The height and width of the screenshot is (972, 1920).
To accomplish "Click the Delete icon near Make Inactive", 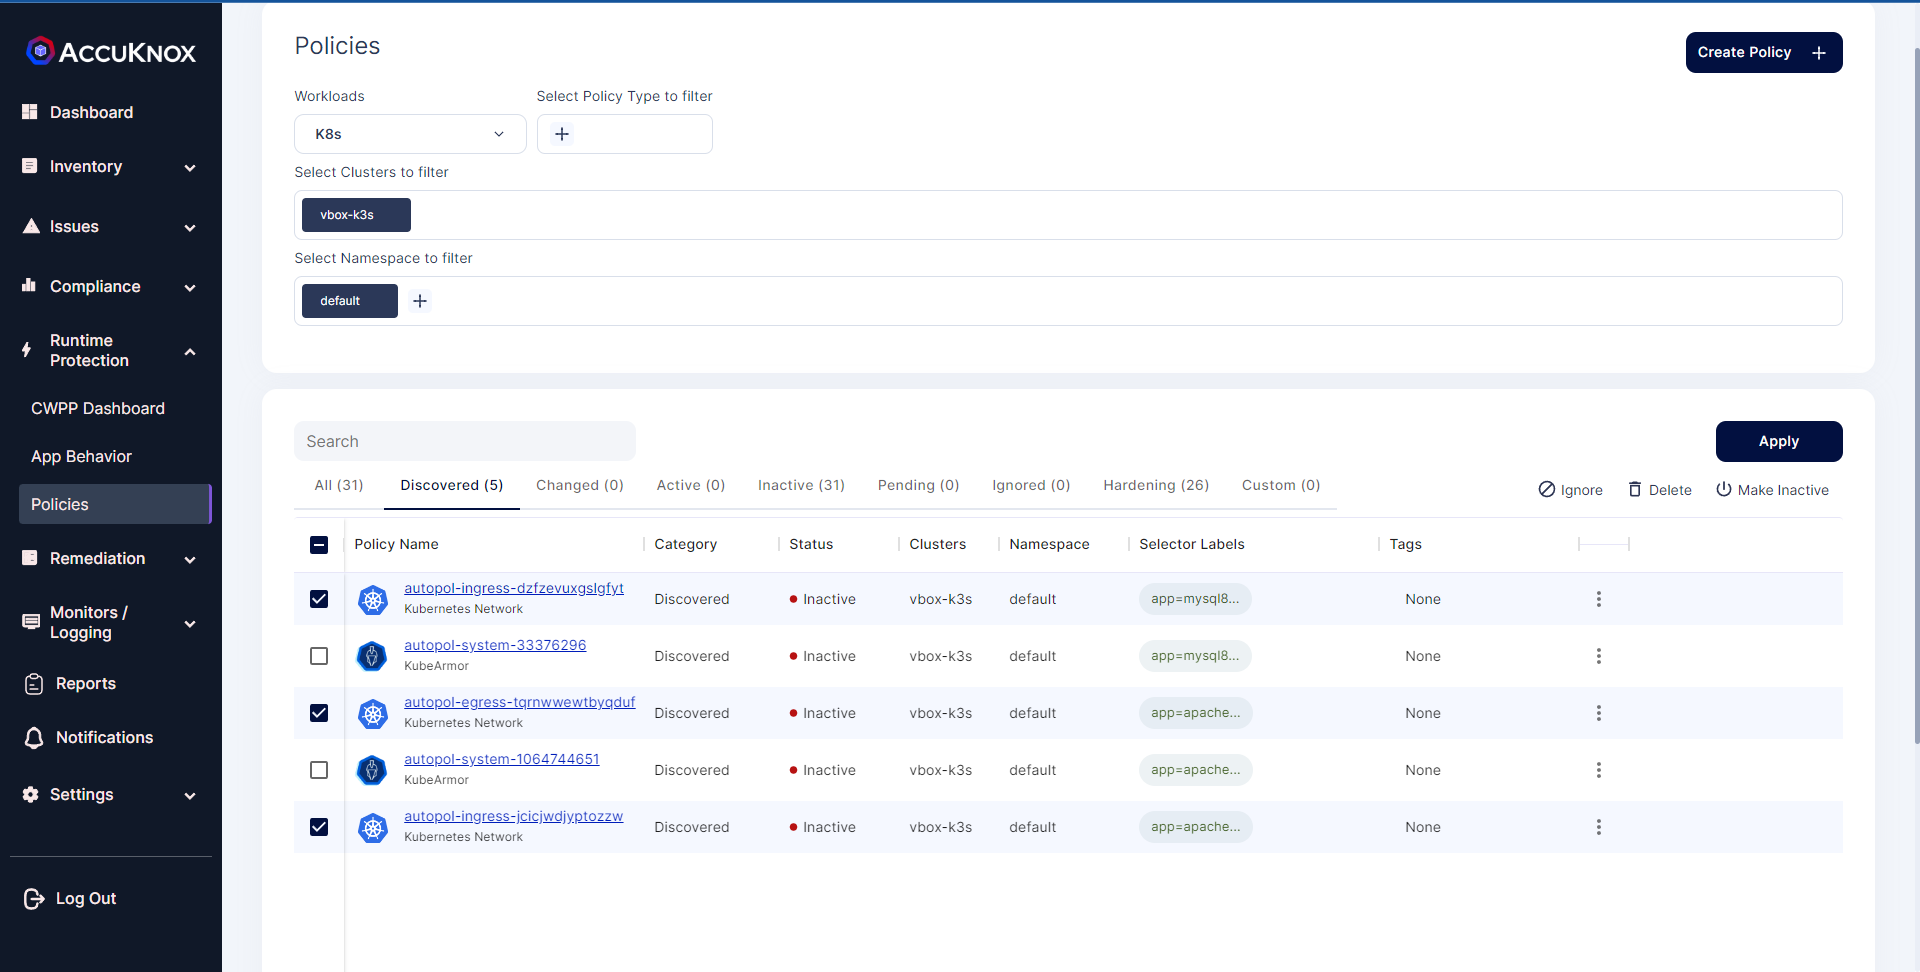I will [1636, 490].
